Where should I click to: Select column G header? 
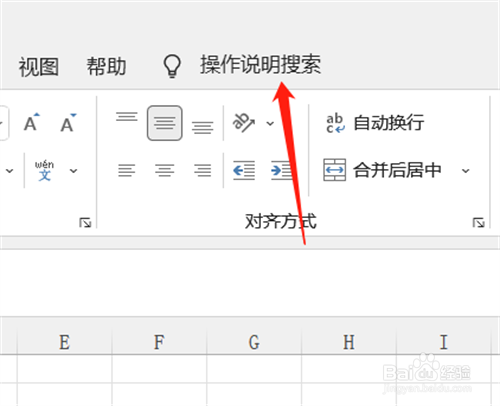pyautogui.click(x=254, y=342)
